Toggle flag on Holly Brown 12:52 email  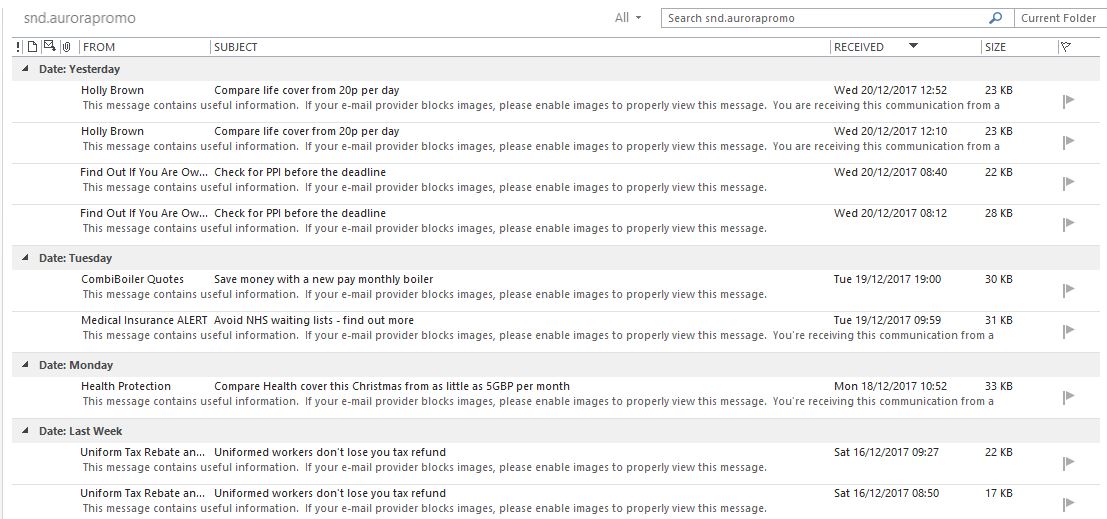pos(1068,100)
